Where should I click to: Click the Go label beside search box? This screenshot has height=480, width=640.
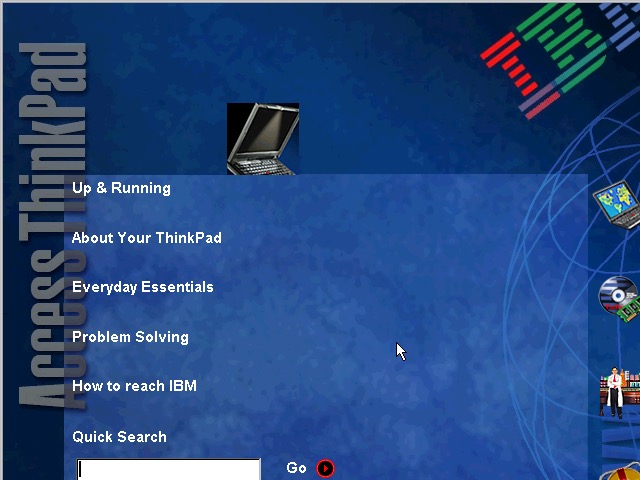(296, 468)
